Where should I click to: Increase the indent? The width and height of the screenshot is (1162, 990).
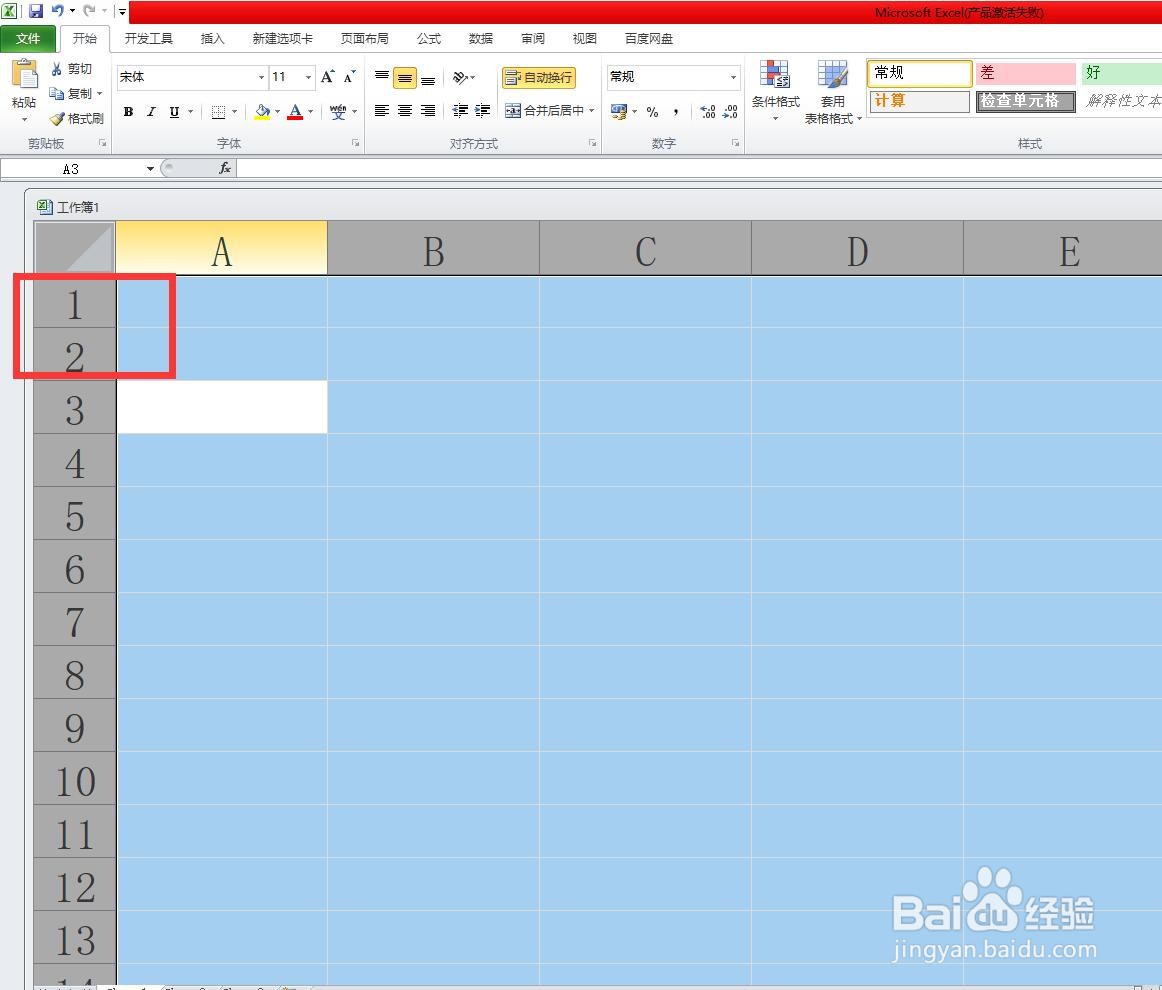[x=483, y=110]
